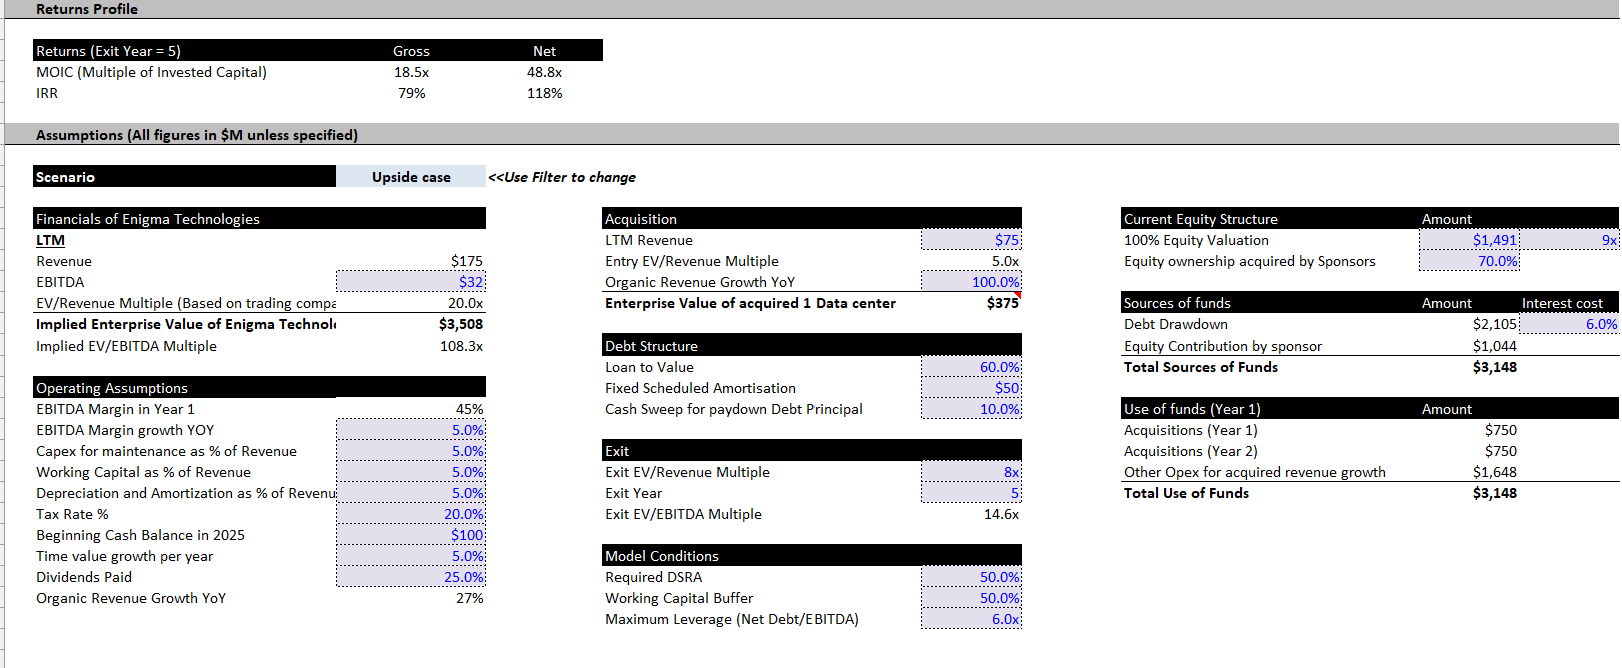Click the Assumptions section title bar

(x=811, y=135)
